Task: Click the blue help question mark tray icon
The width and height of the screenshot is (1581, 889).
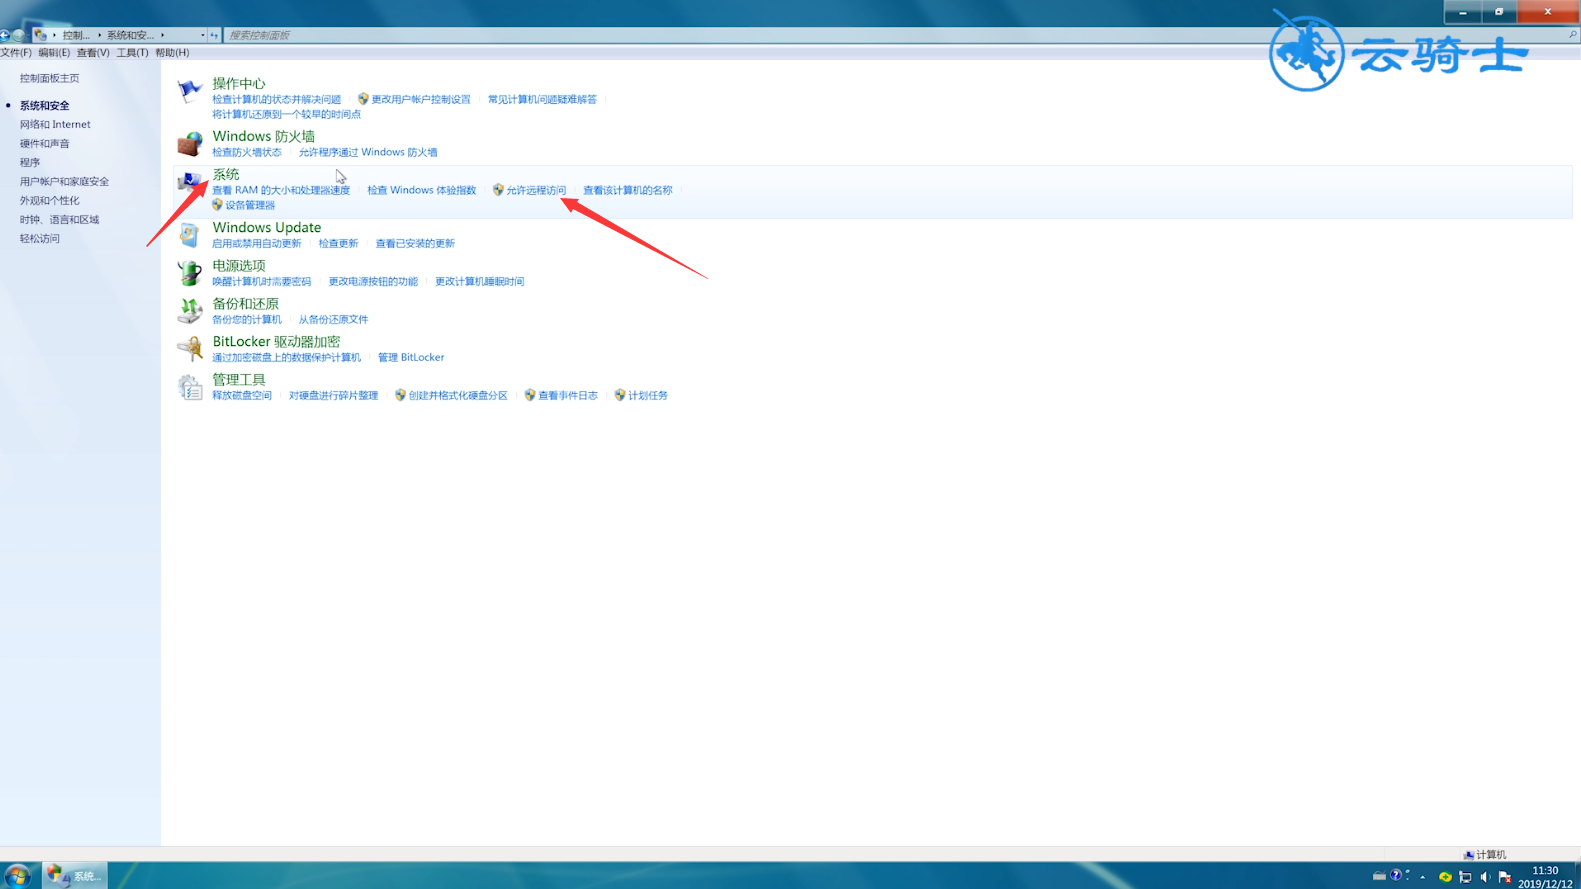Action: click(x=1396, y=876)
